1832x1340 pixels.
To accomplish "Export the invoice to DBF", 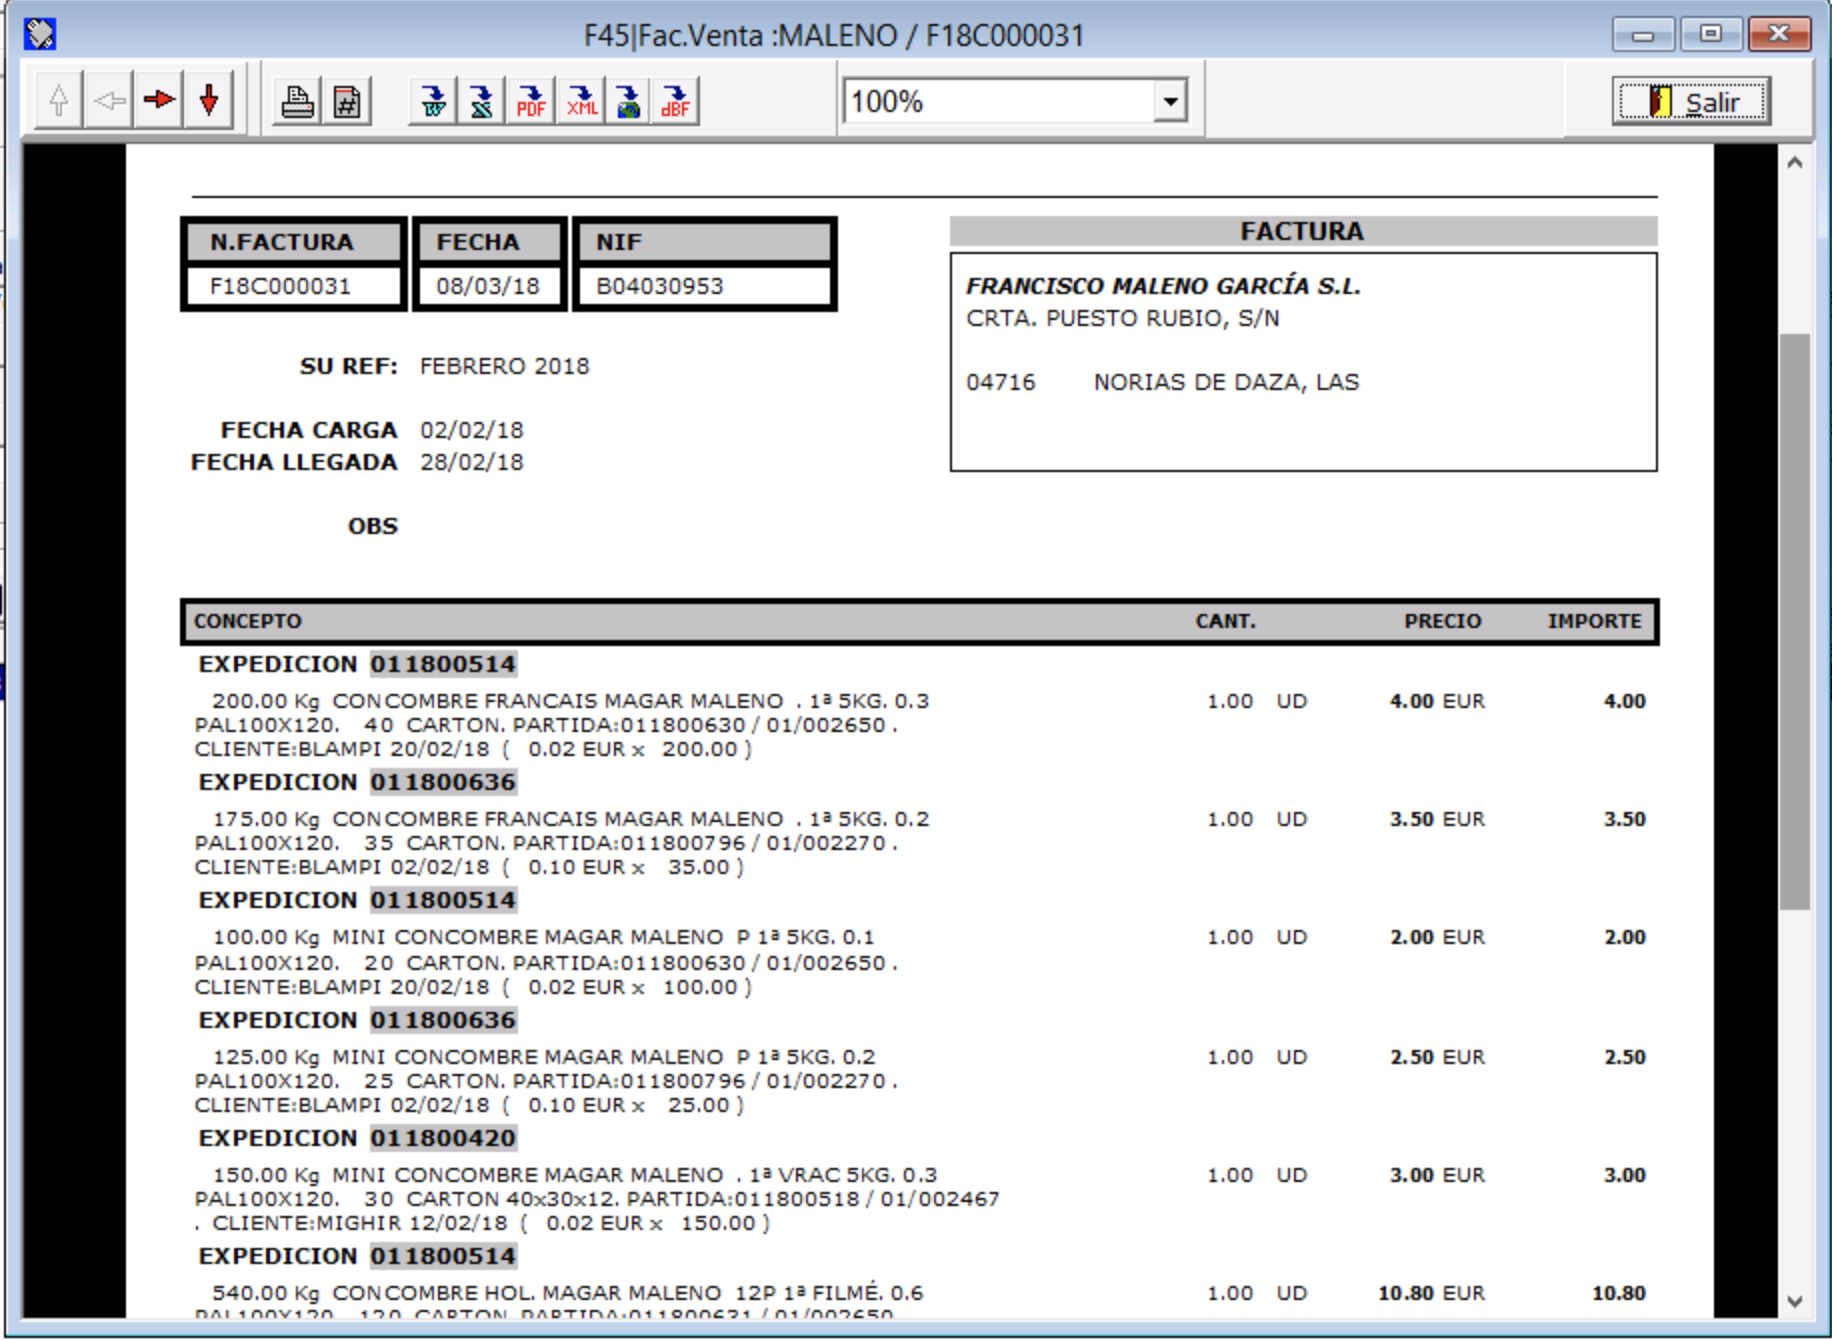I will [676, 101].
